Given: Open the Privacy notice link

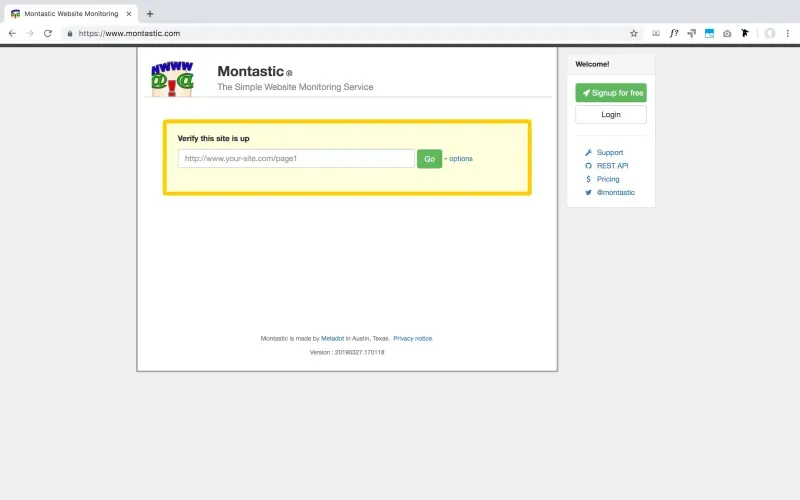Looking at the screenshot, I should point(413,338).
